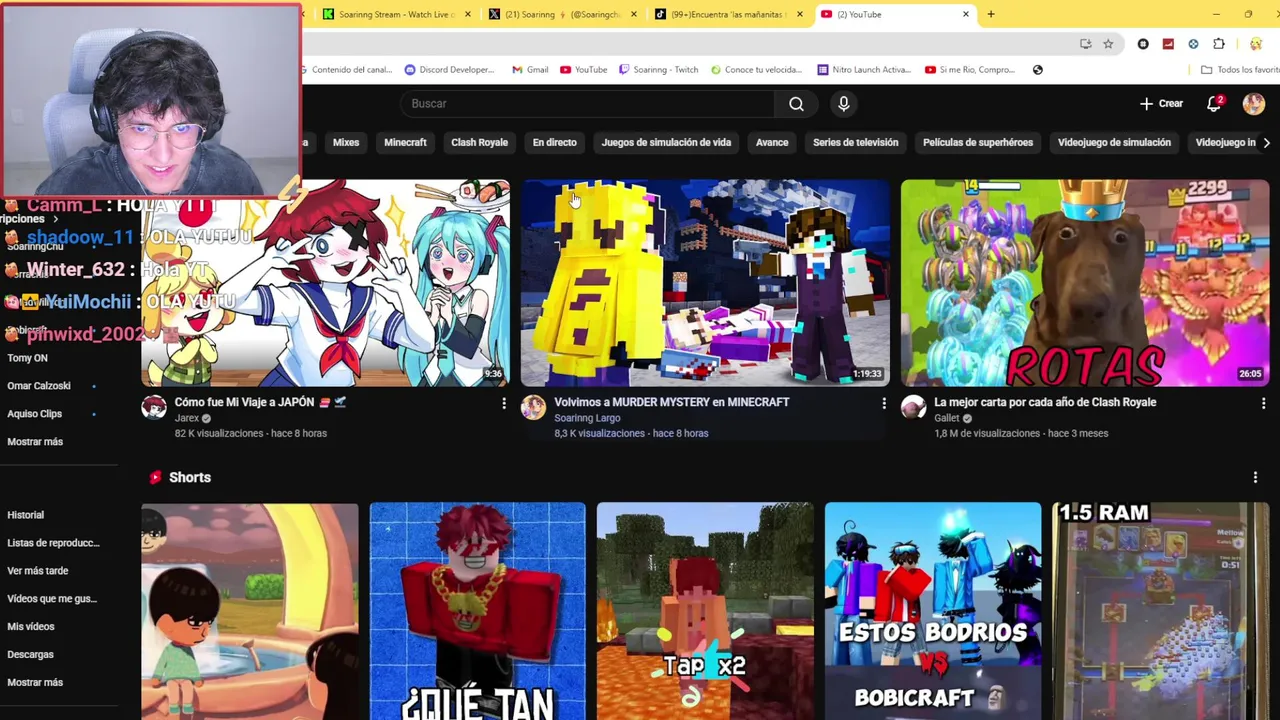Image resolution: width=1280 pixels, height=720 pixels.
Task: Open options menu for Clash Royale video
Action: (x=1263, y=403)
